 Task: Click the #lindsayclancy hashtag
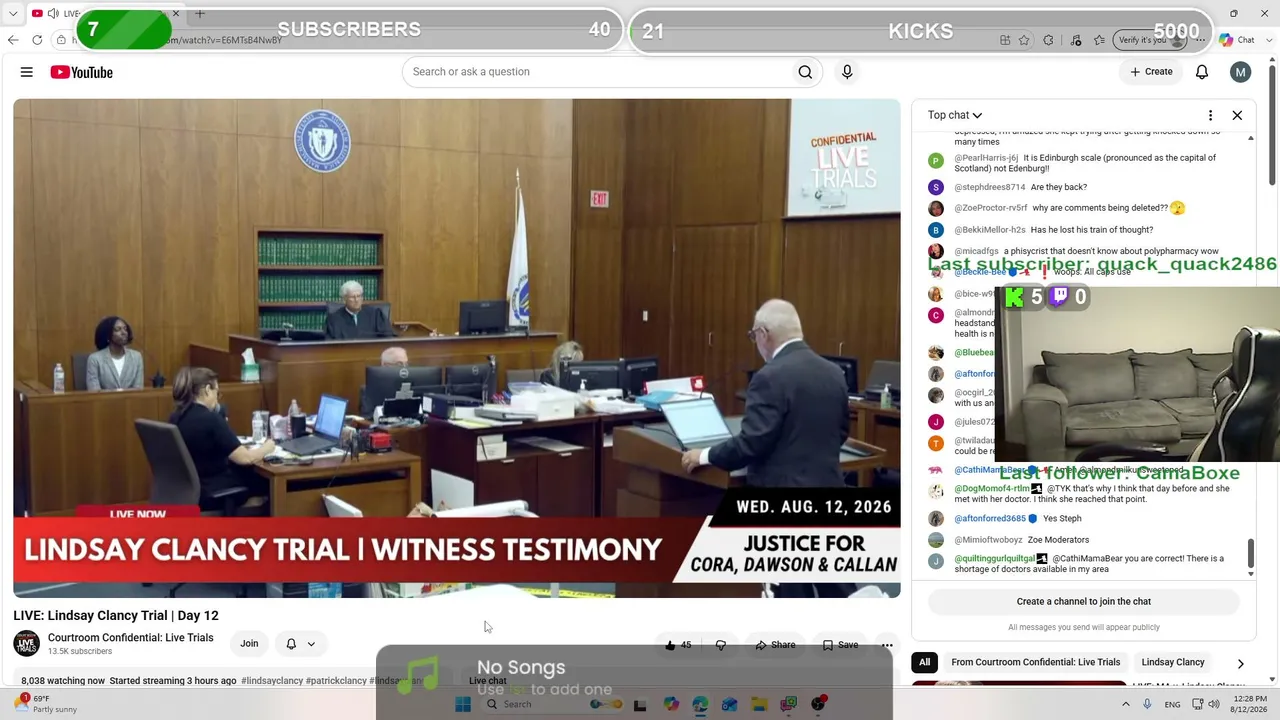[x=272, y=681]
